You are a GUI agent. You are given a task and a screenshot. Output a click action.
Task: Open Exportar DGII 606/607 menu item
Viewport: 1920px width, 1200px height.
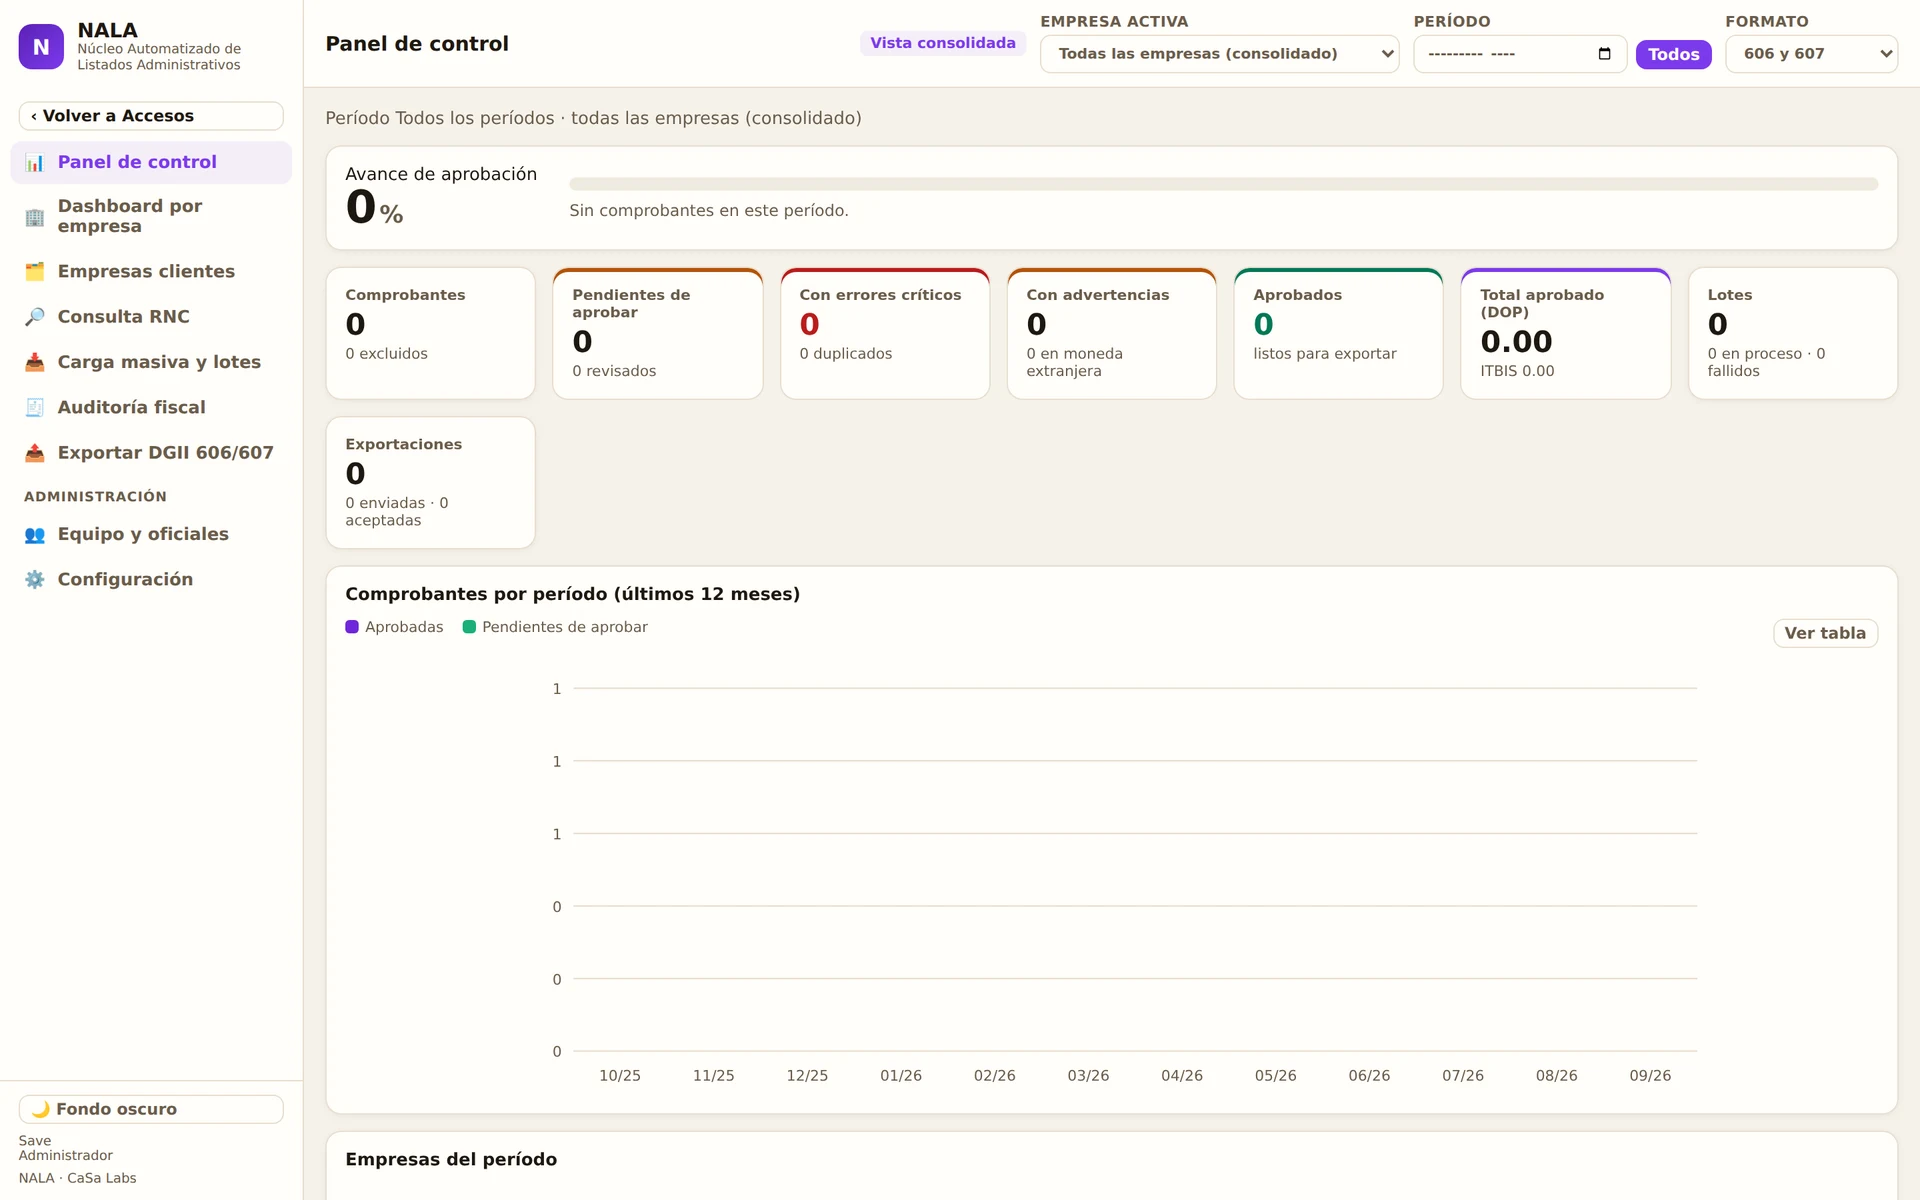[151, 452]
